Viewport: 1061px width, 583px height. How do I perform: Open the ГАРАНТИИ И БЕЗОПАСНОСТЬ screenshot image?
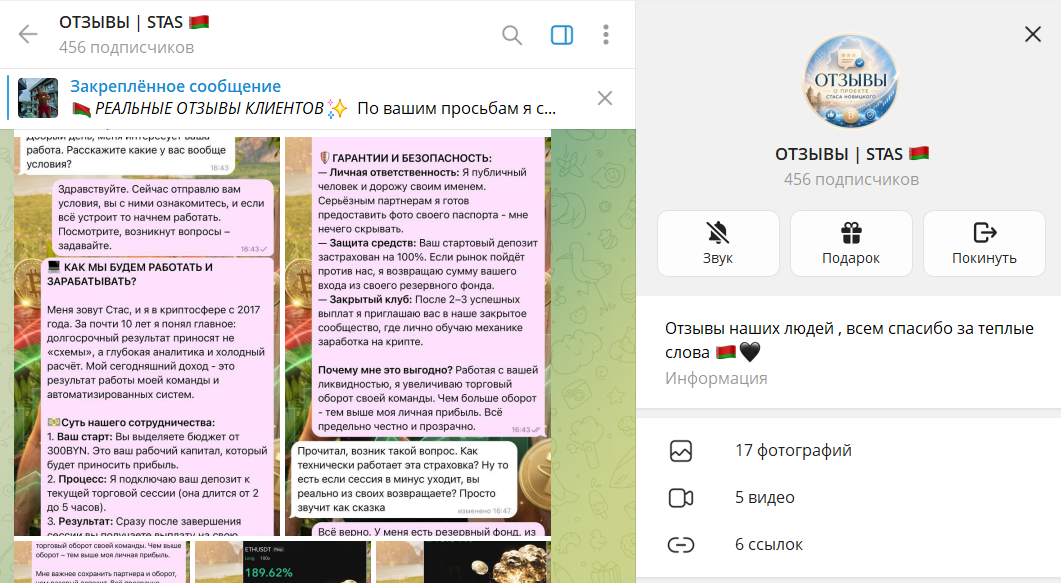click(418, 336)
